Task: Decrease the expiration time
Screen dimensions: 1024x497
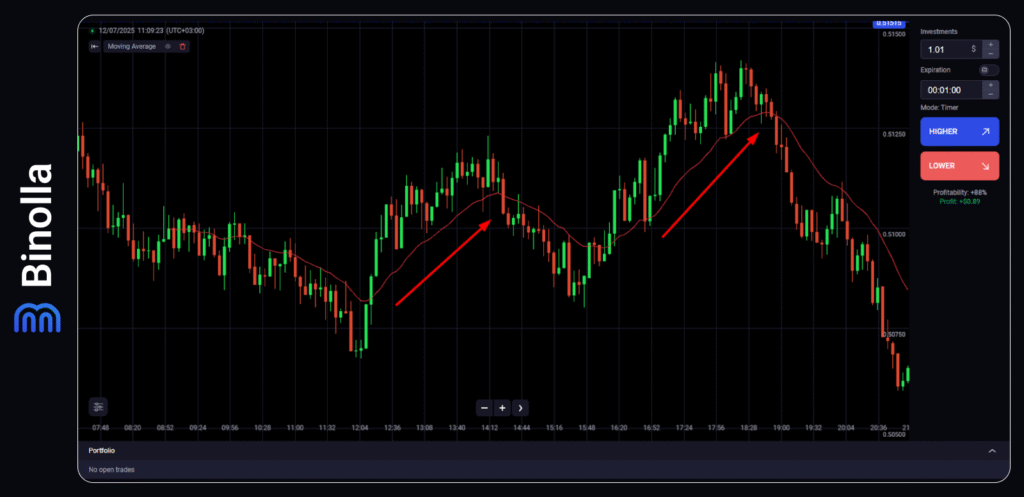Action: (990, 95)
